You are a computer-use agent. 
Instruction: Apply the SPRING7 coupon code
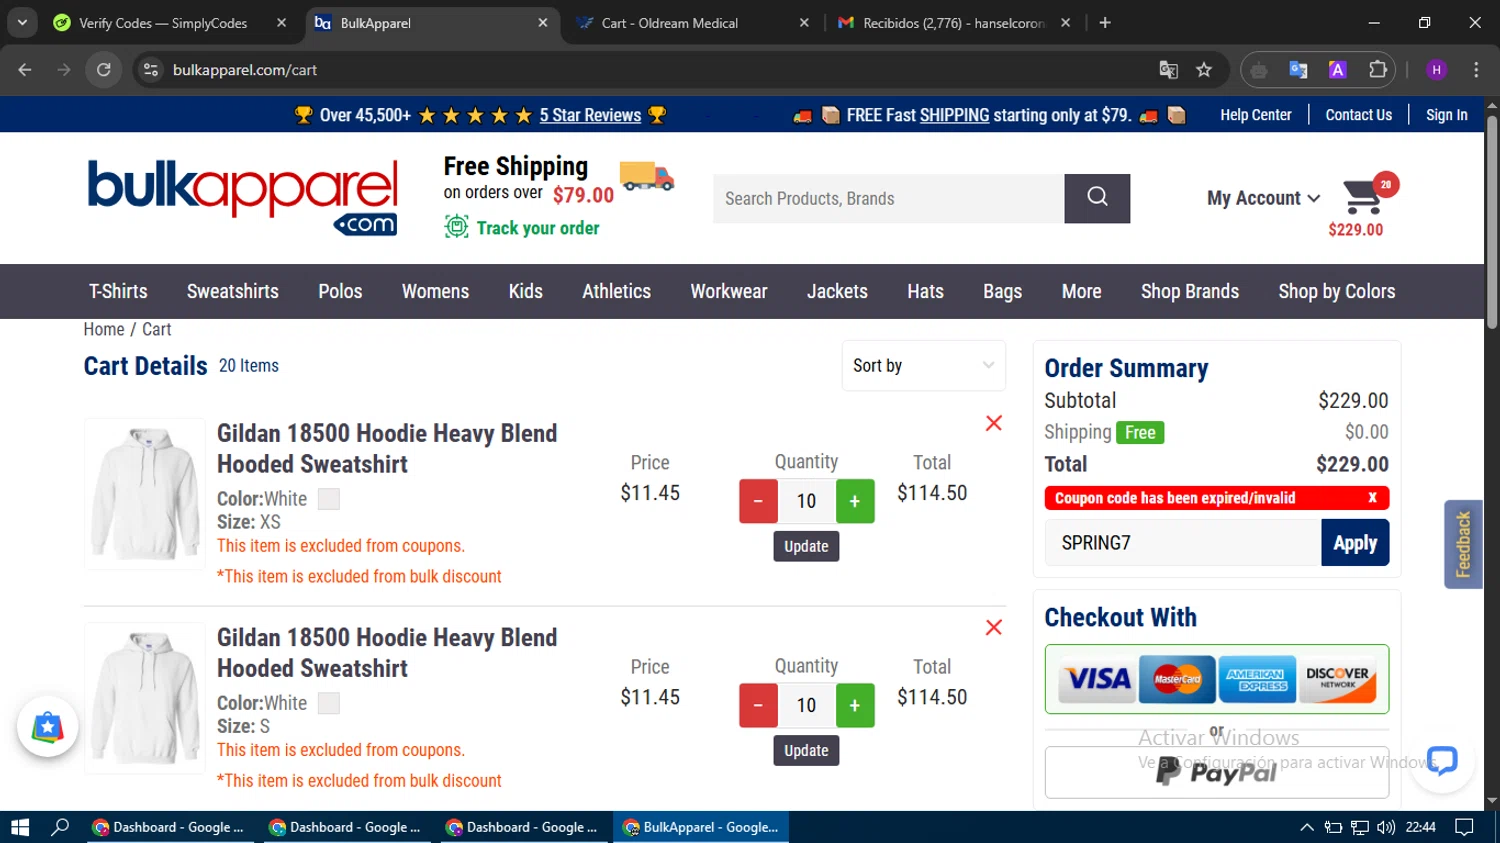coord(1355,542)
